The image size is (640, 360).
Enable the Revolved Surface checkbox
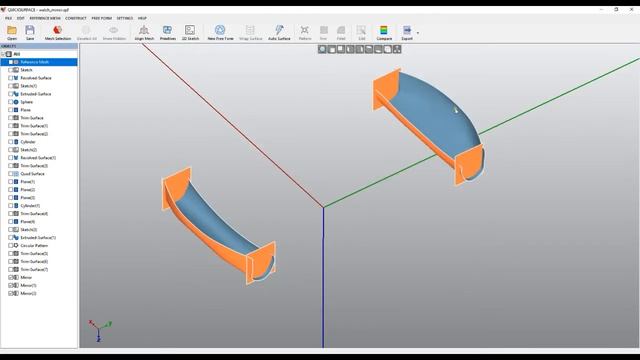pyautogui.click(x=11, y=78)
